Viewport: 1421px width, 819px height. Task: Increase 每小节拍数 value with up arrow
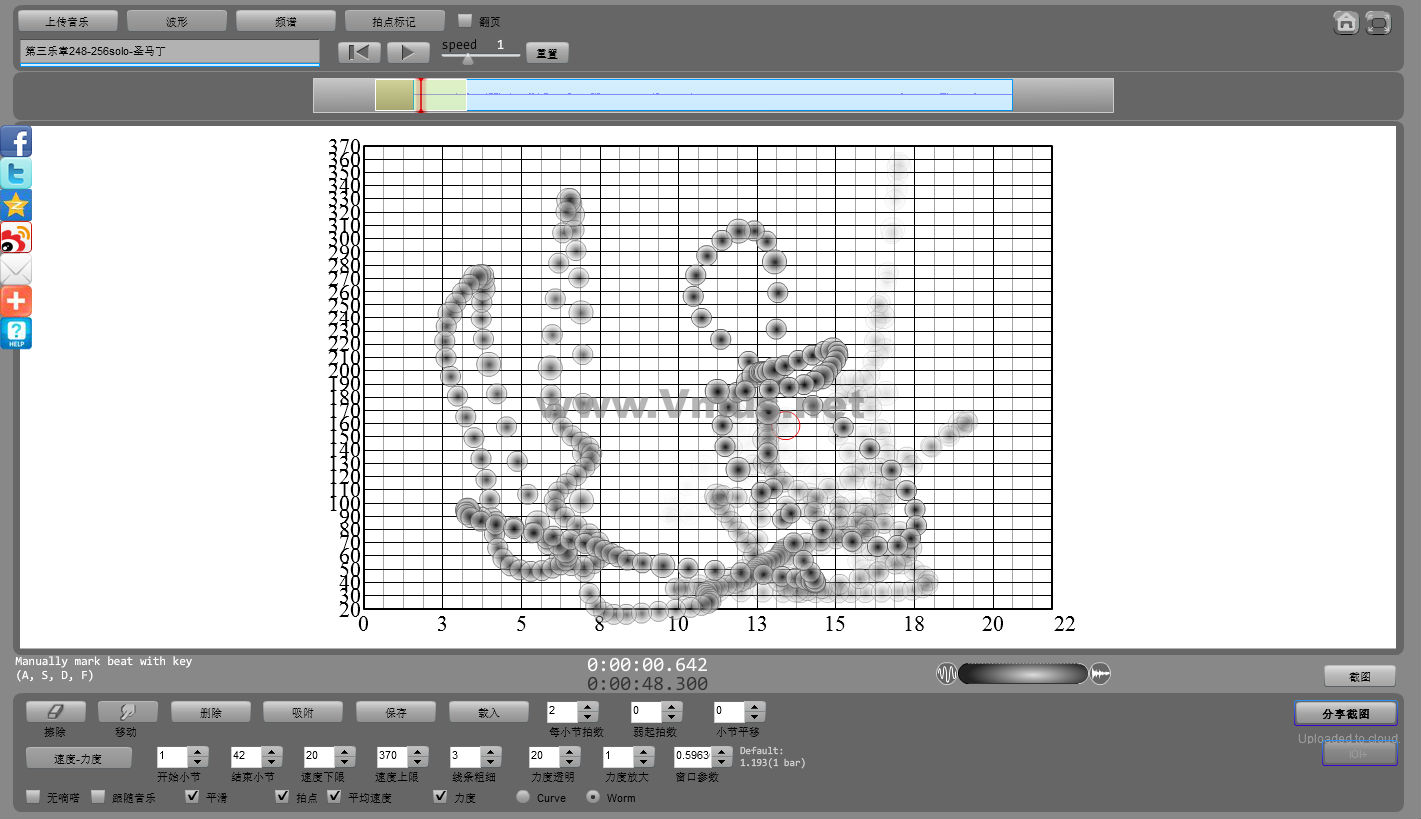588,707
